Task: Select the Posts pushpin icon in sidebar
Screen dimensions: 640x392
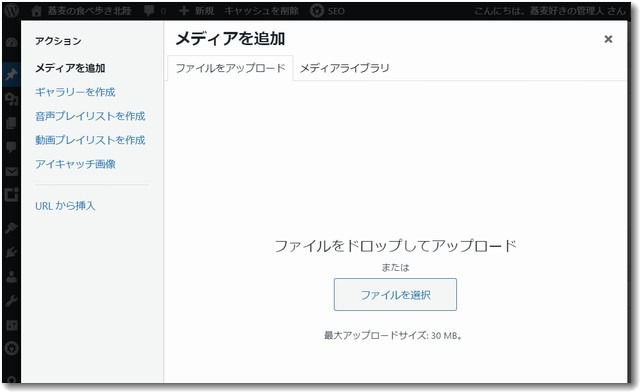Action: point(11,74)
